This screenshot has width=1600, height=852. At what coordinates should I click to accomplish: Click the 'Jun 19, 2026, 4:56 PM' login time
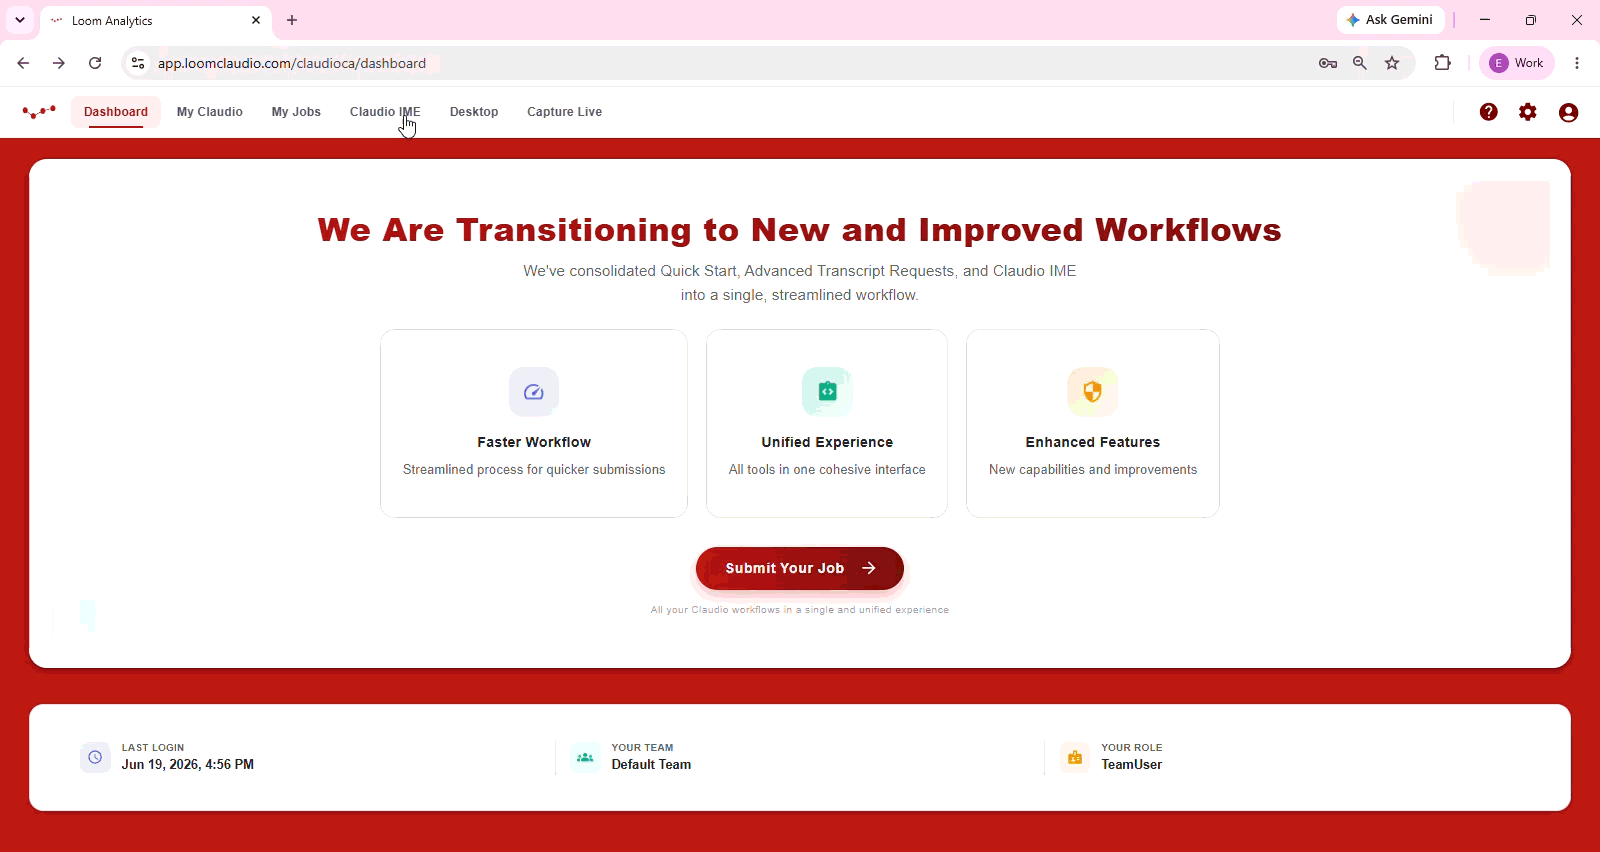click(x=188, y=765)
